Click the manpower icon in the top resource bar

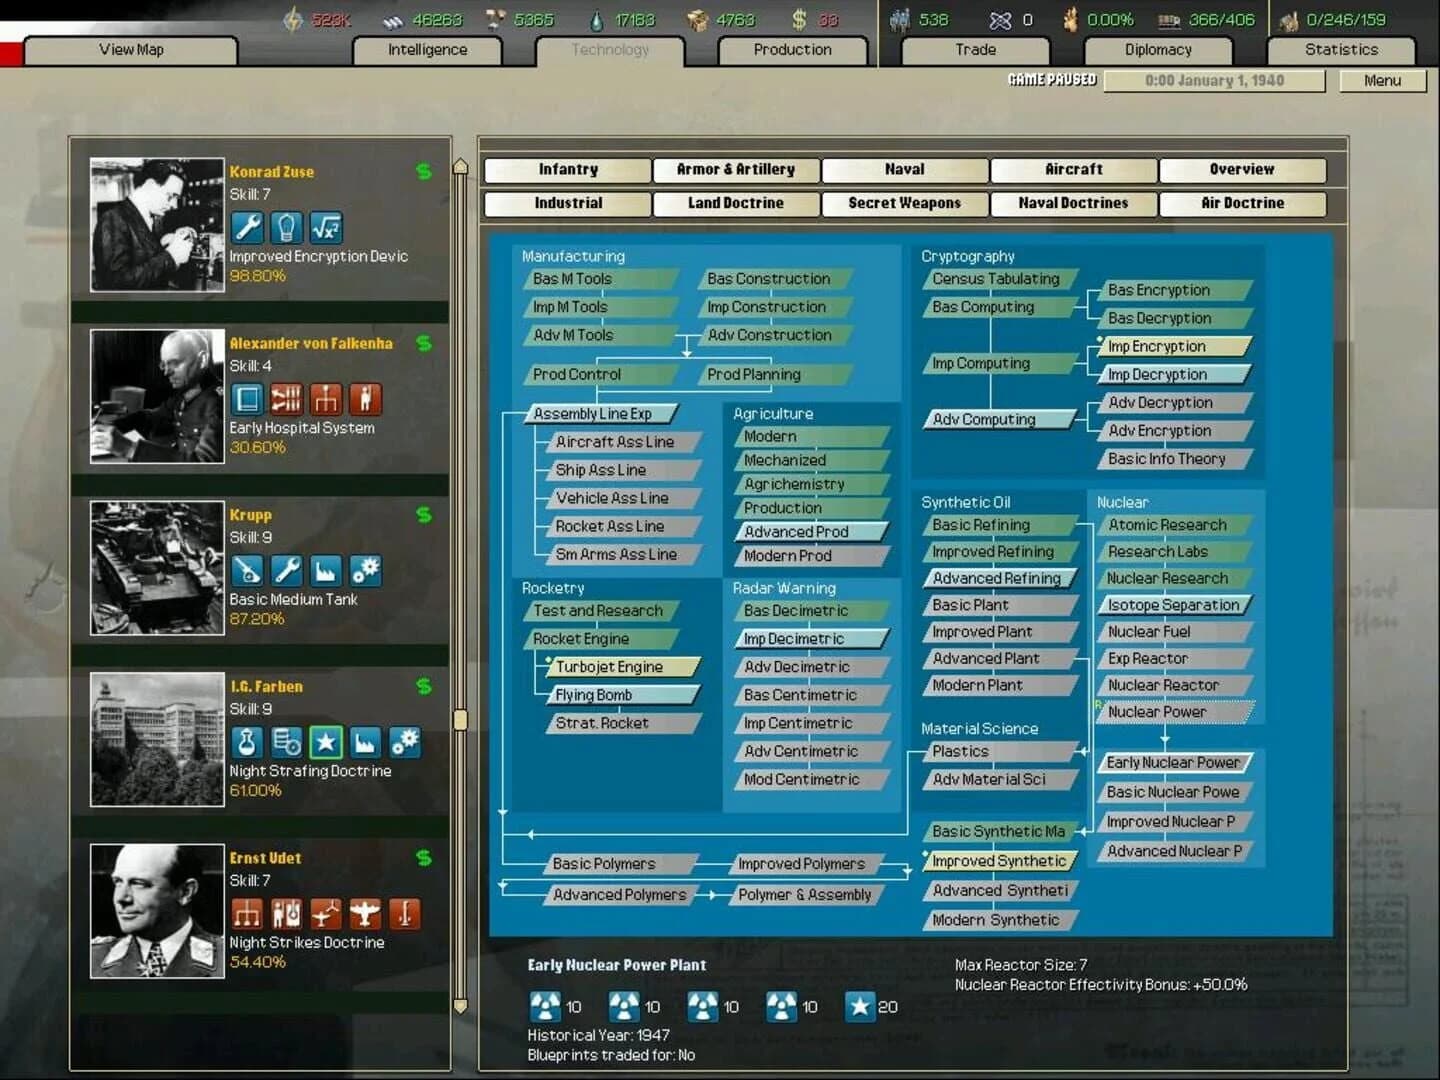[x=901, y=18]
